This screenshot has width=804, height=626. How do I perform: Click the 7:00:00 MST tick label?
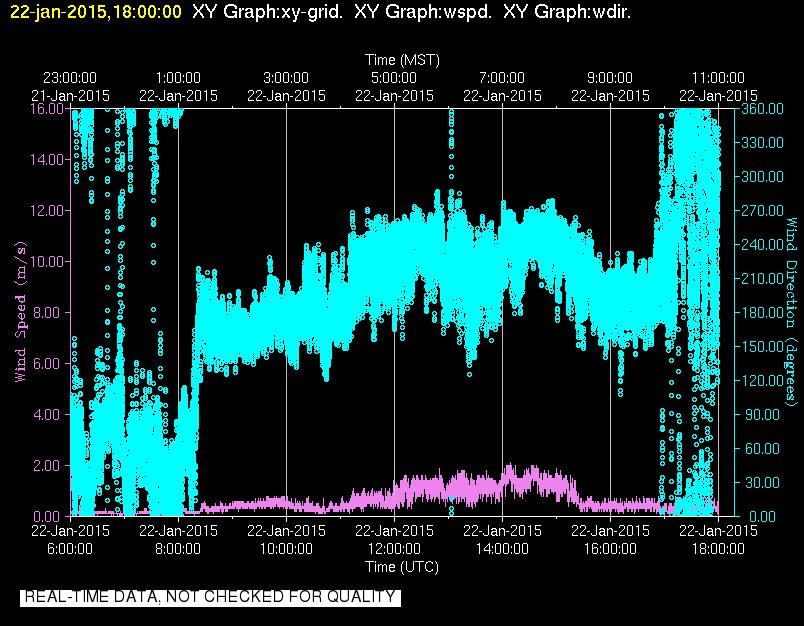(x=502, y=78)
